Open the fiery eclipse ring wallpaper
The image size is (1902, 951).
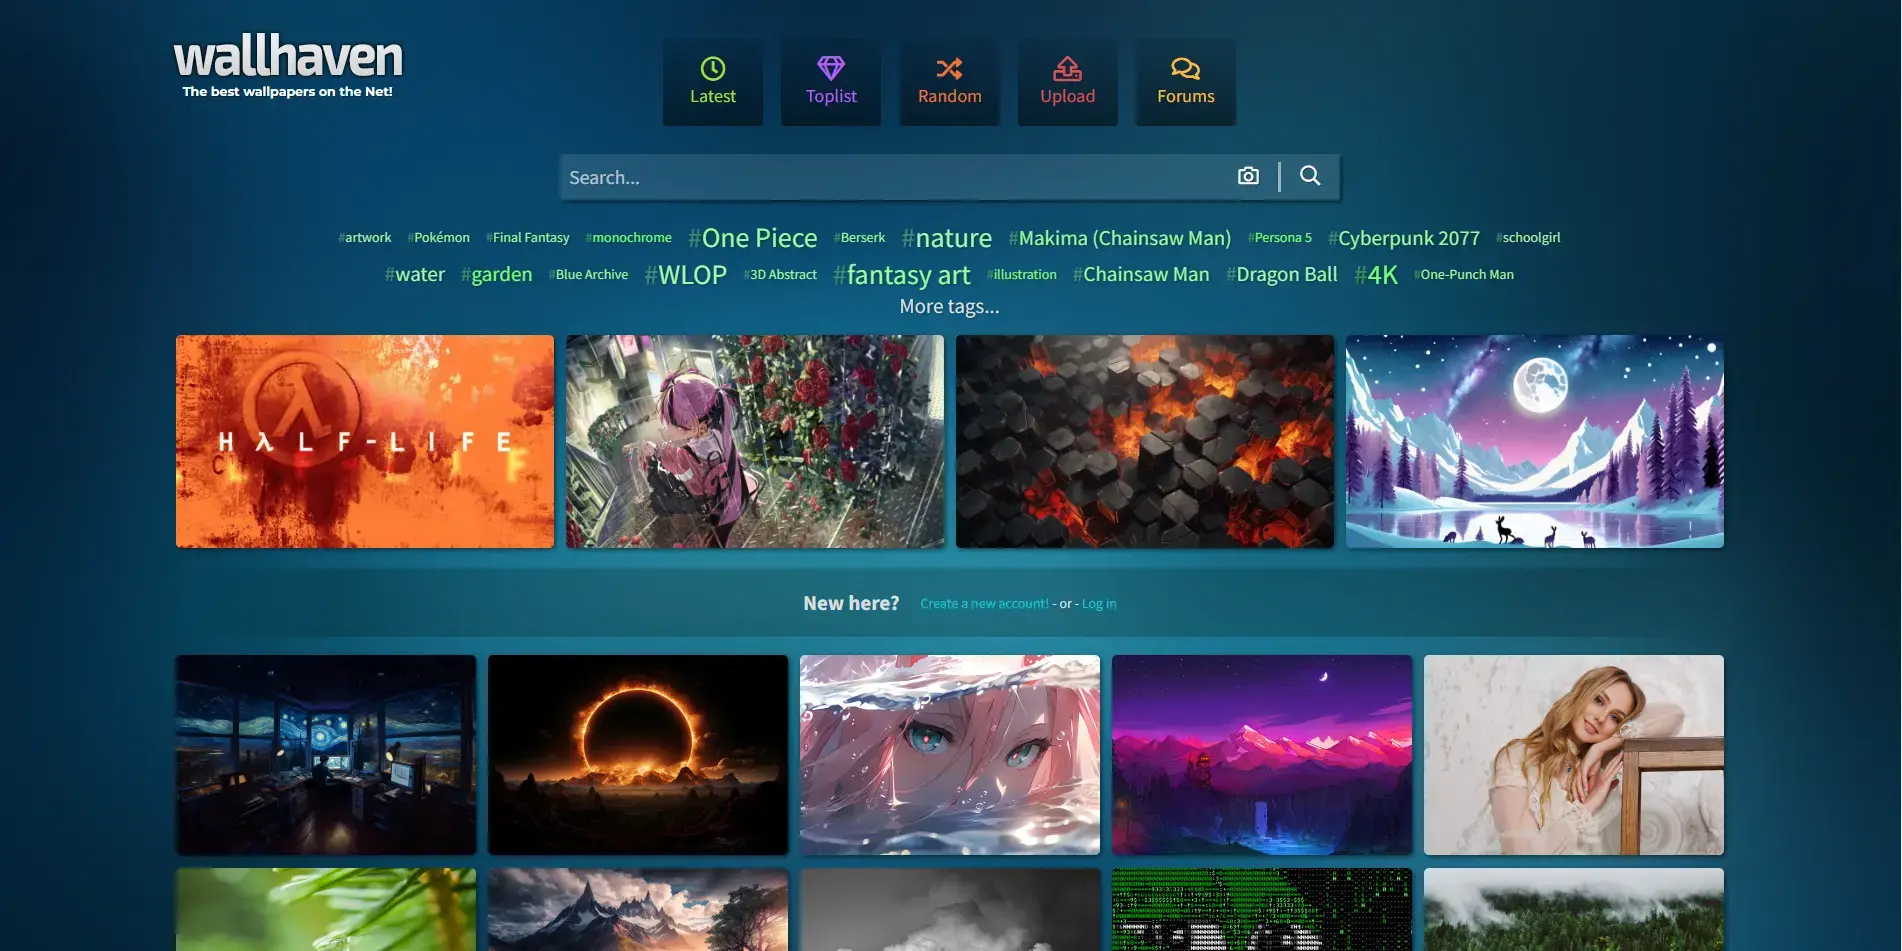pos(638,755)
